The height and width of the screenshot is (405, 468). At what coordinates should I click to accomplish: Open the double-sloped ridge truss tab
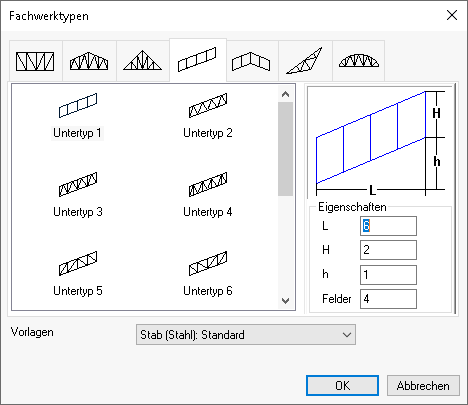pos(252,61)
